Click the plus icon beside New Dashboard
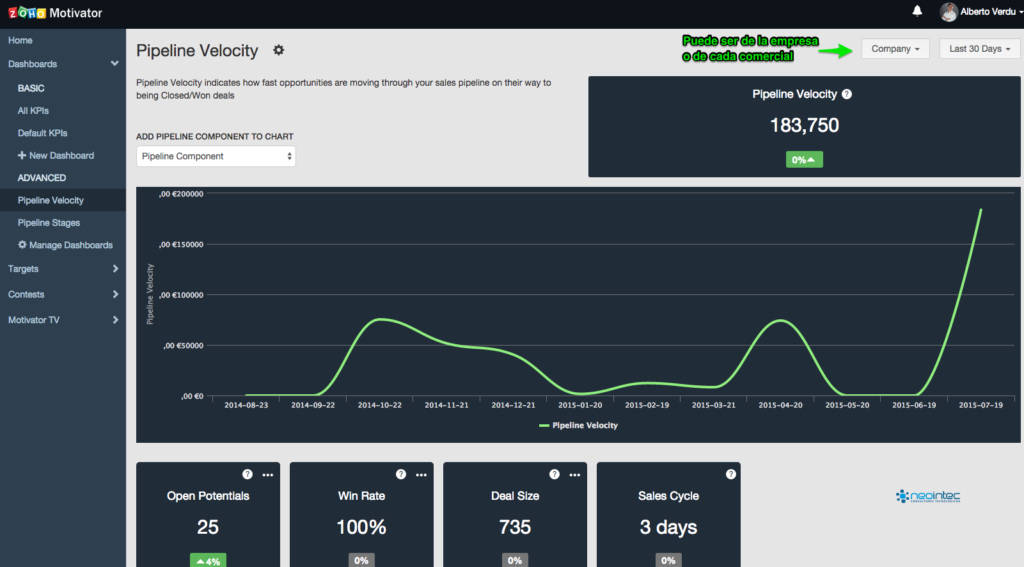 (x=22, y=155)
